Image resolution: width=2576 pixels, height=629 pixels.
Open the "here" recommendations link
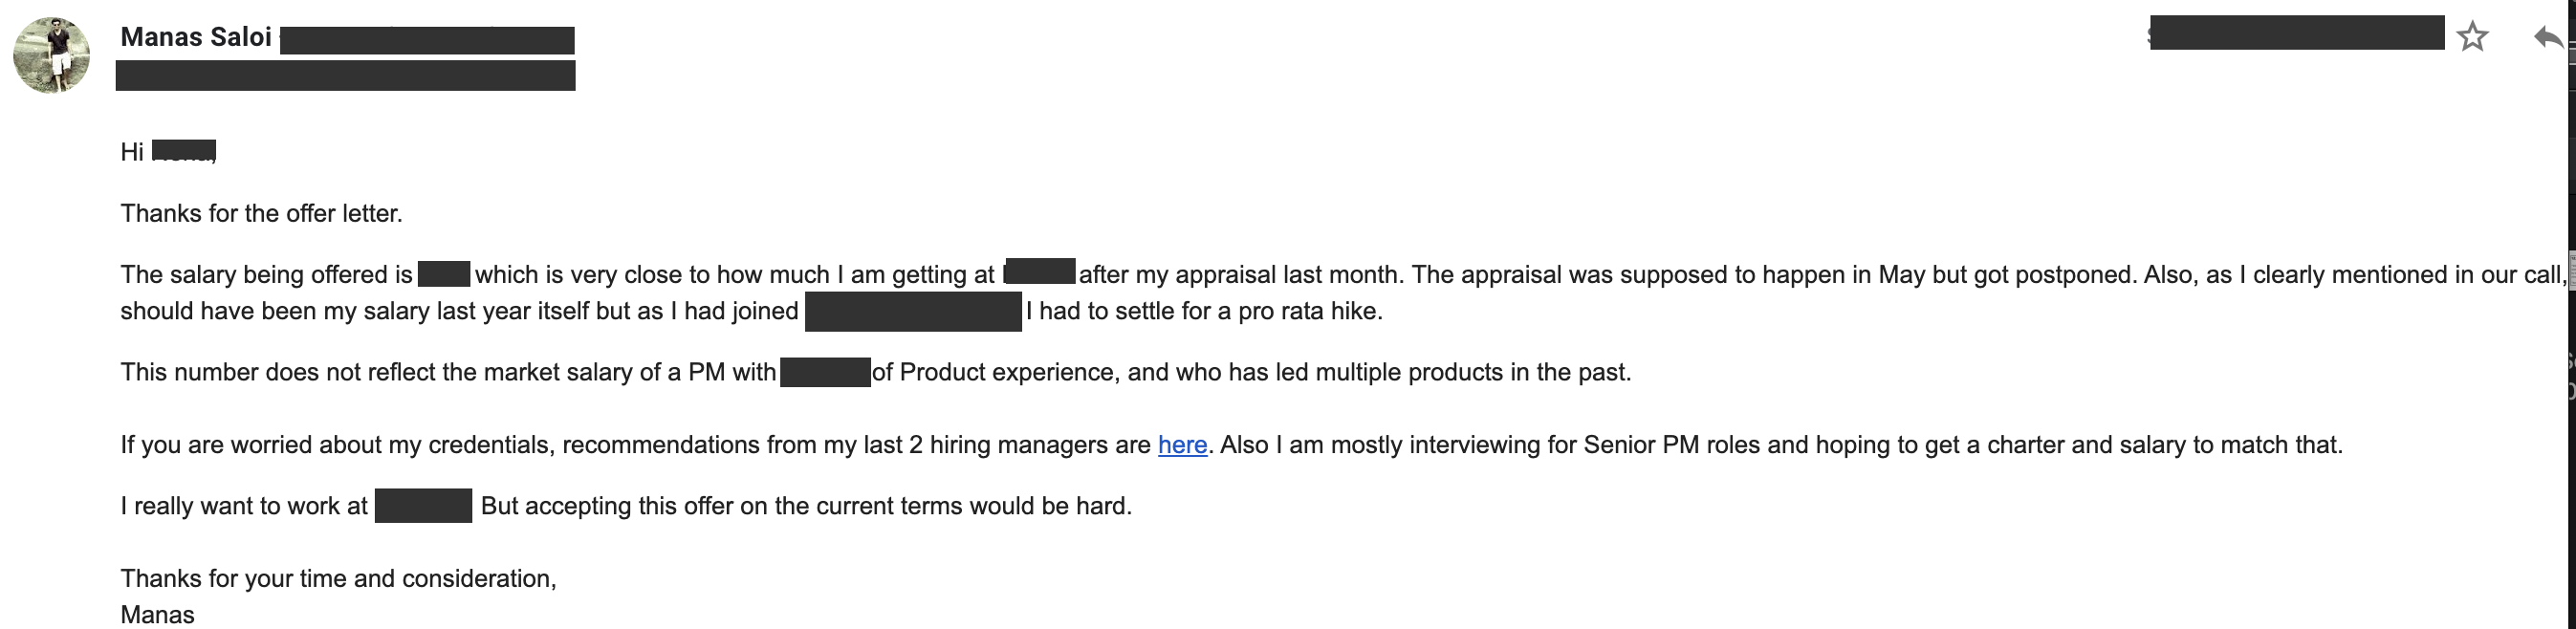(1182, 445)
